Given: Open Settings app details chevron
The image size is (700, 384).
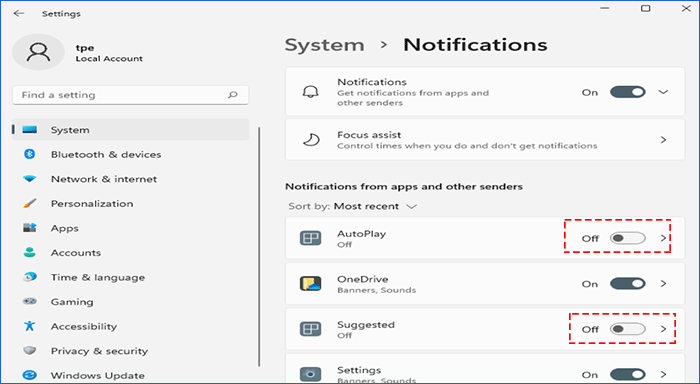Looking at the screenshot, I should point(663,374).
